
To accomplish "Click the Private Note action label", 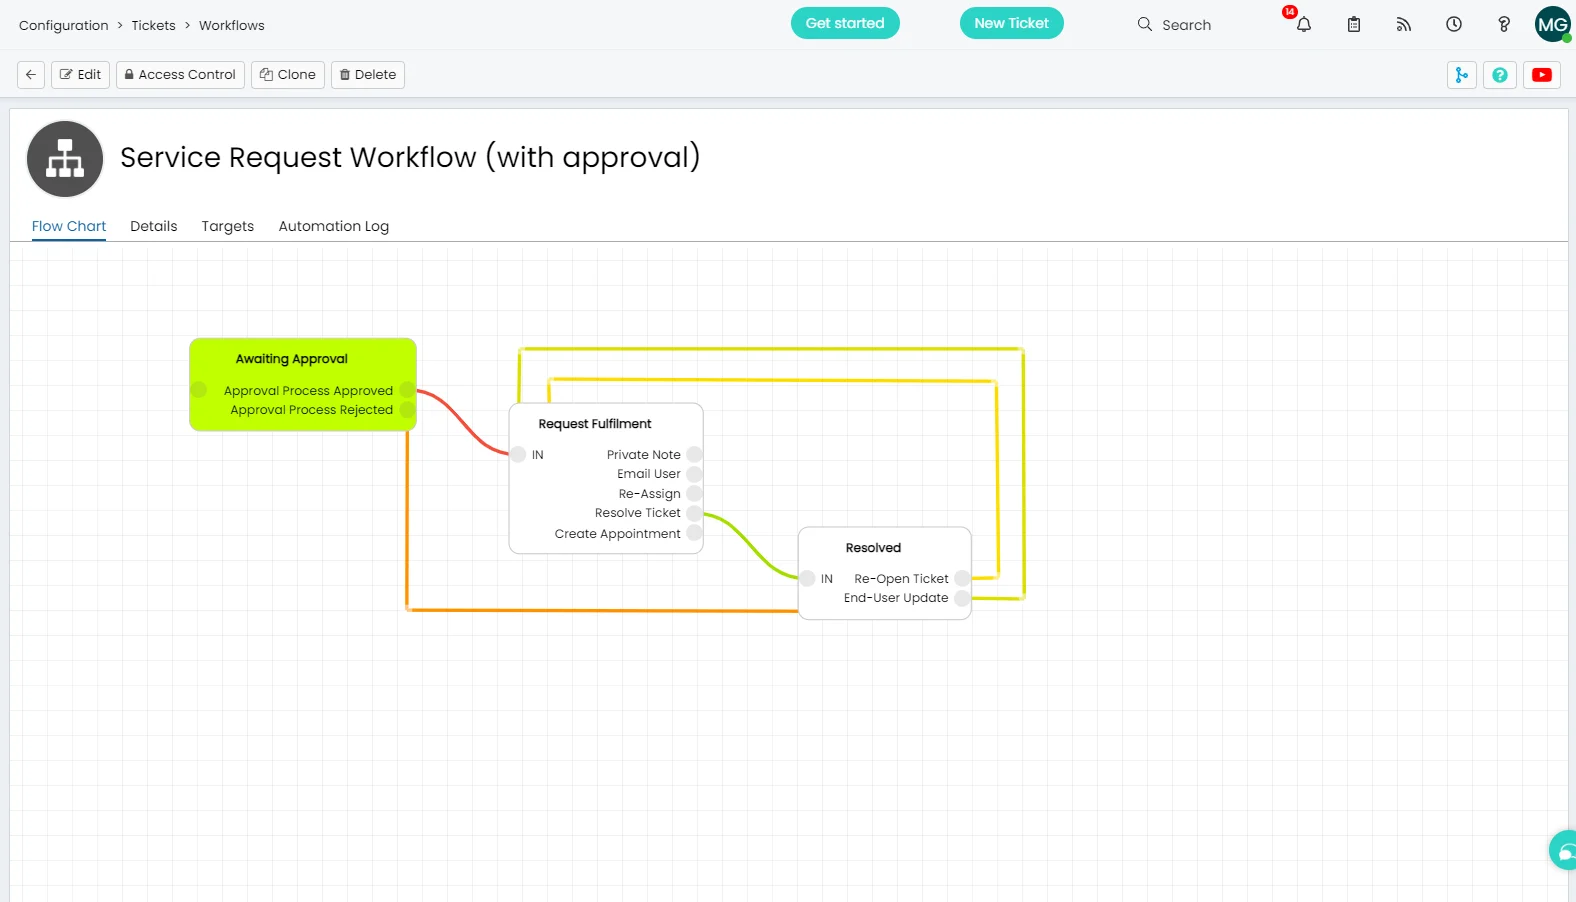I will coord(643,455).
